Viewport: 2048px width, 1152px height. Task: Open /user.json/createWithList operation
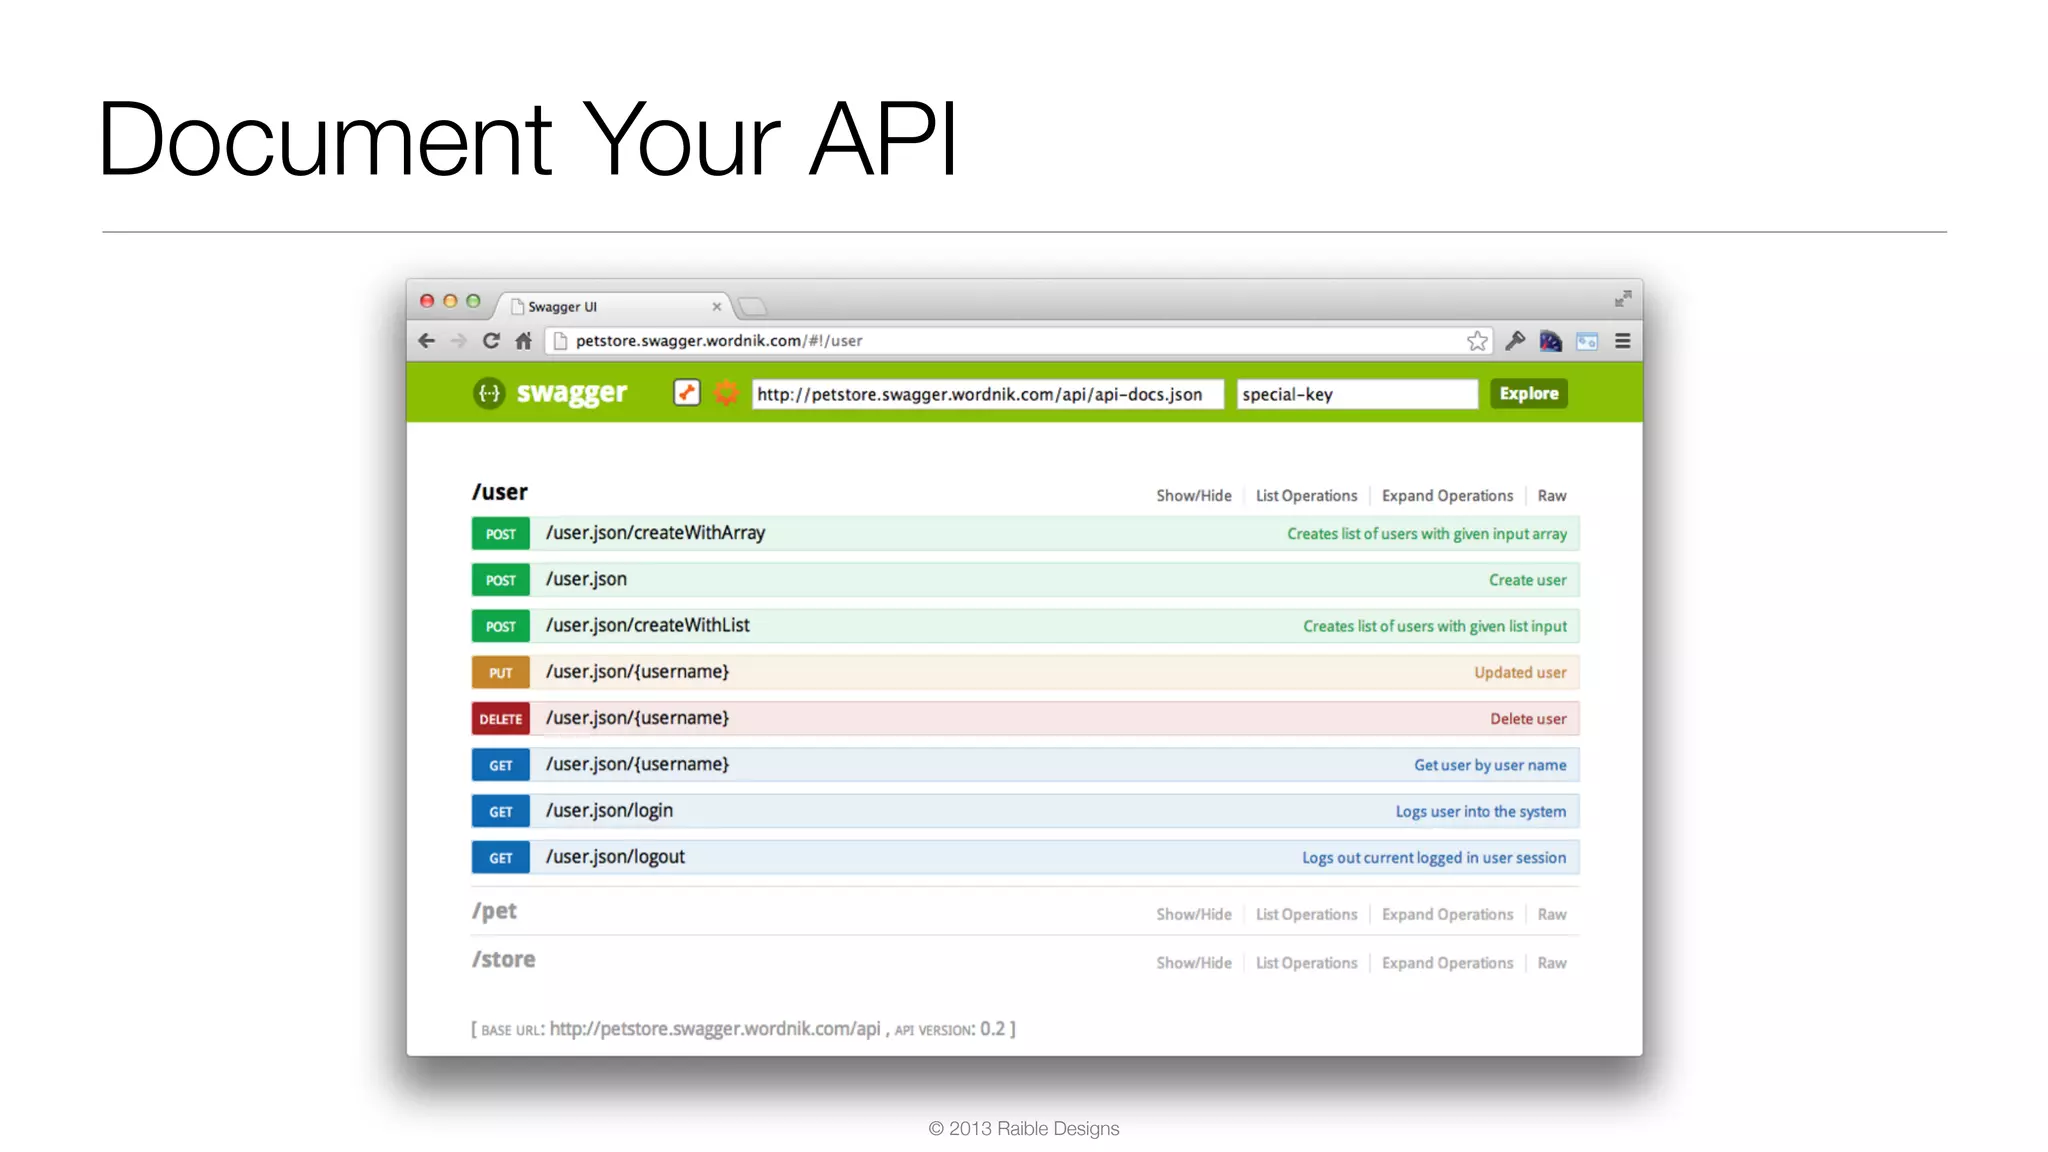pyautogui.click(x=647, y=625)
